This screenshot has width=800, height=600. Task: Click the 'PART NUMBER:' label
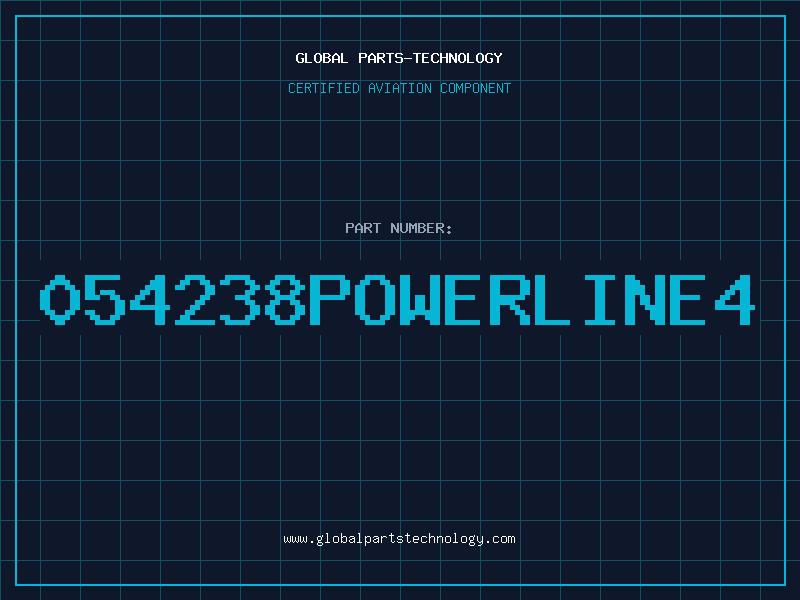[398, 228]
